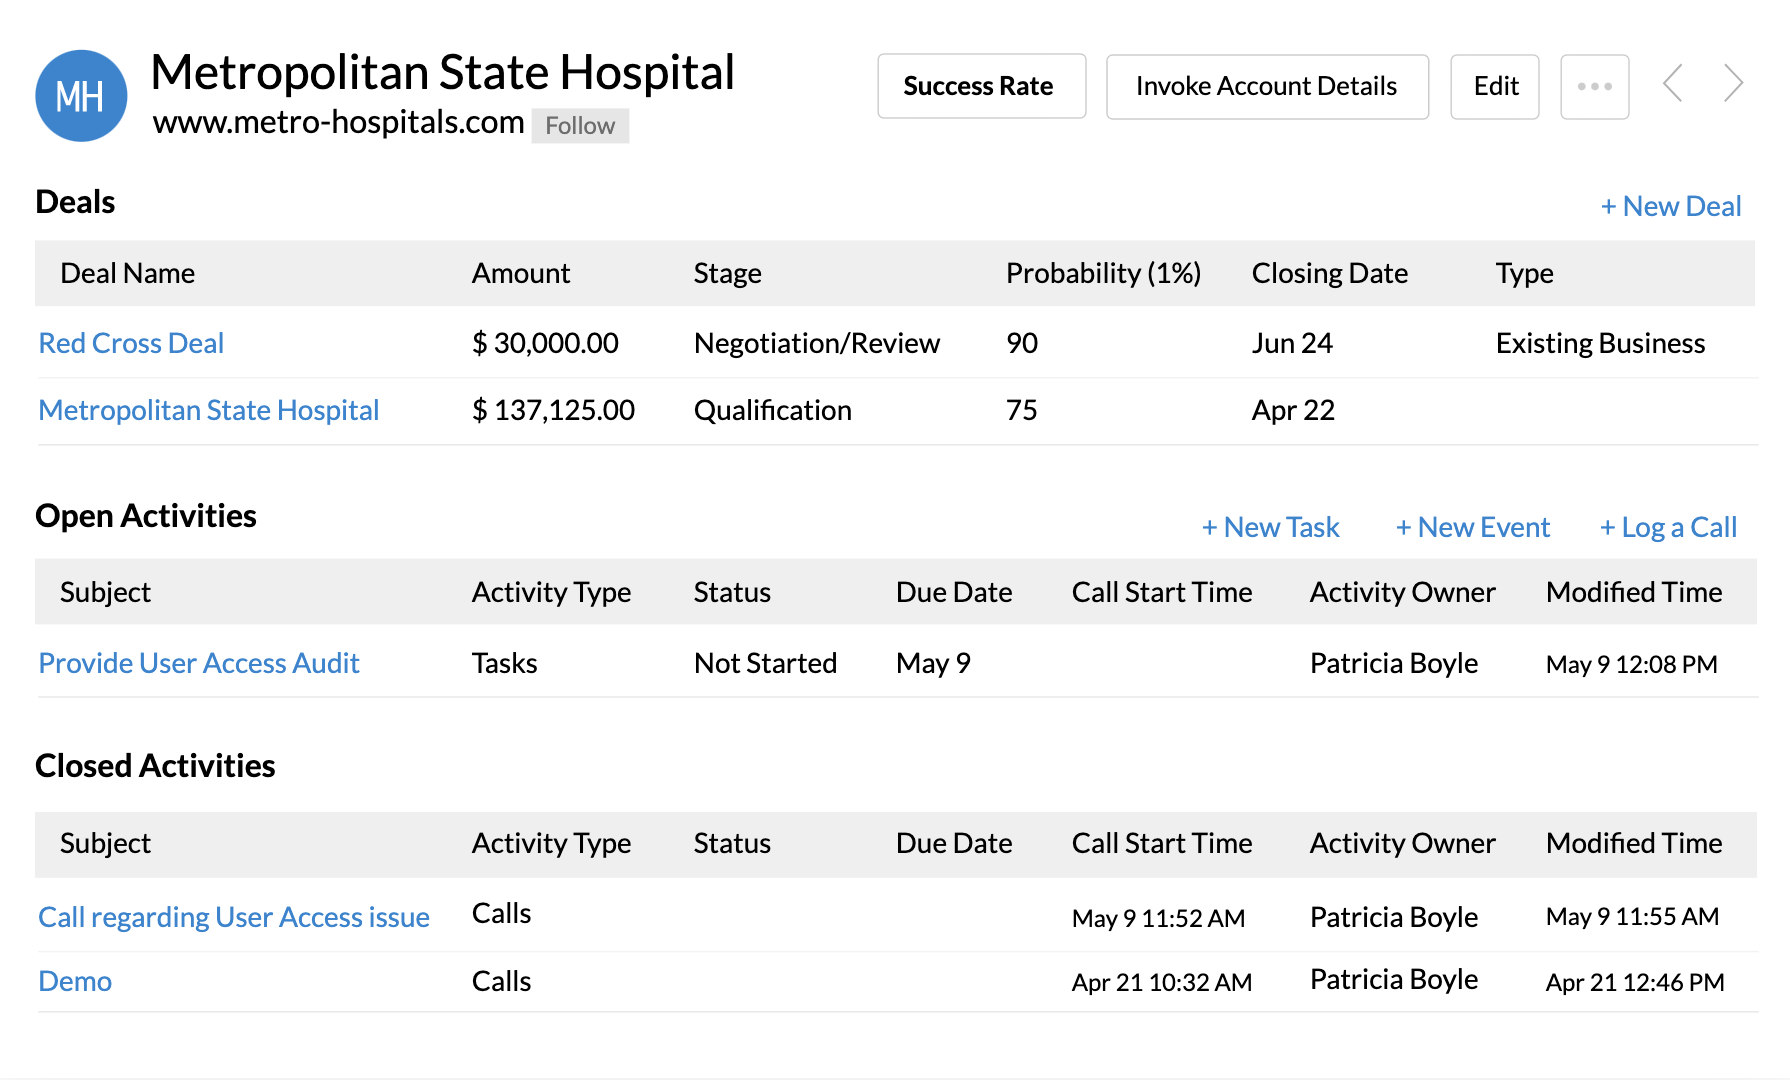This screenshot has width=1790, height=1080.
Task: Sort deals by Closing Date header
Action: click(1329, 273)
